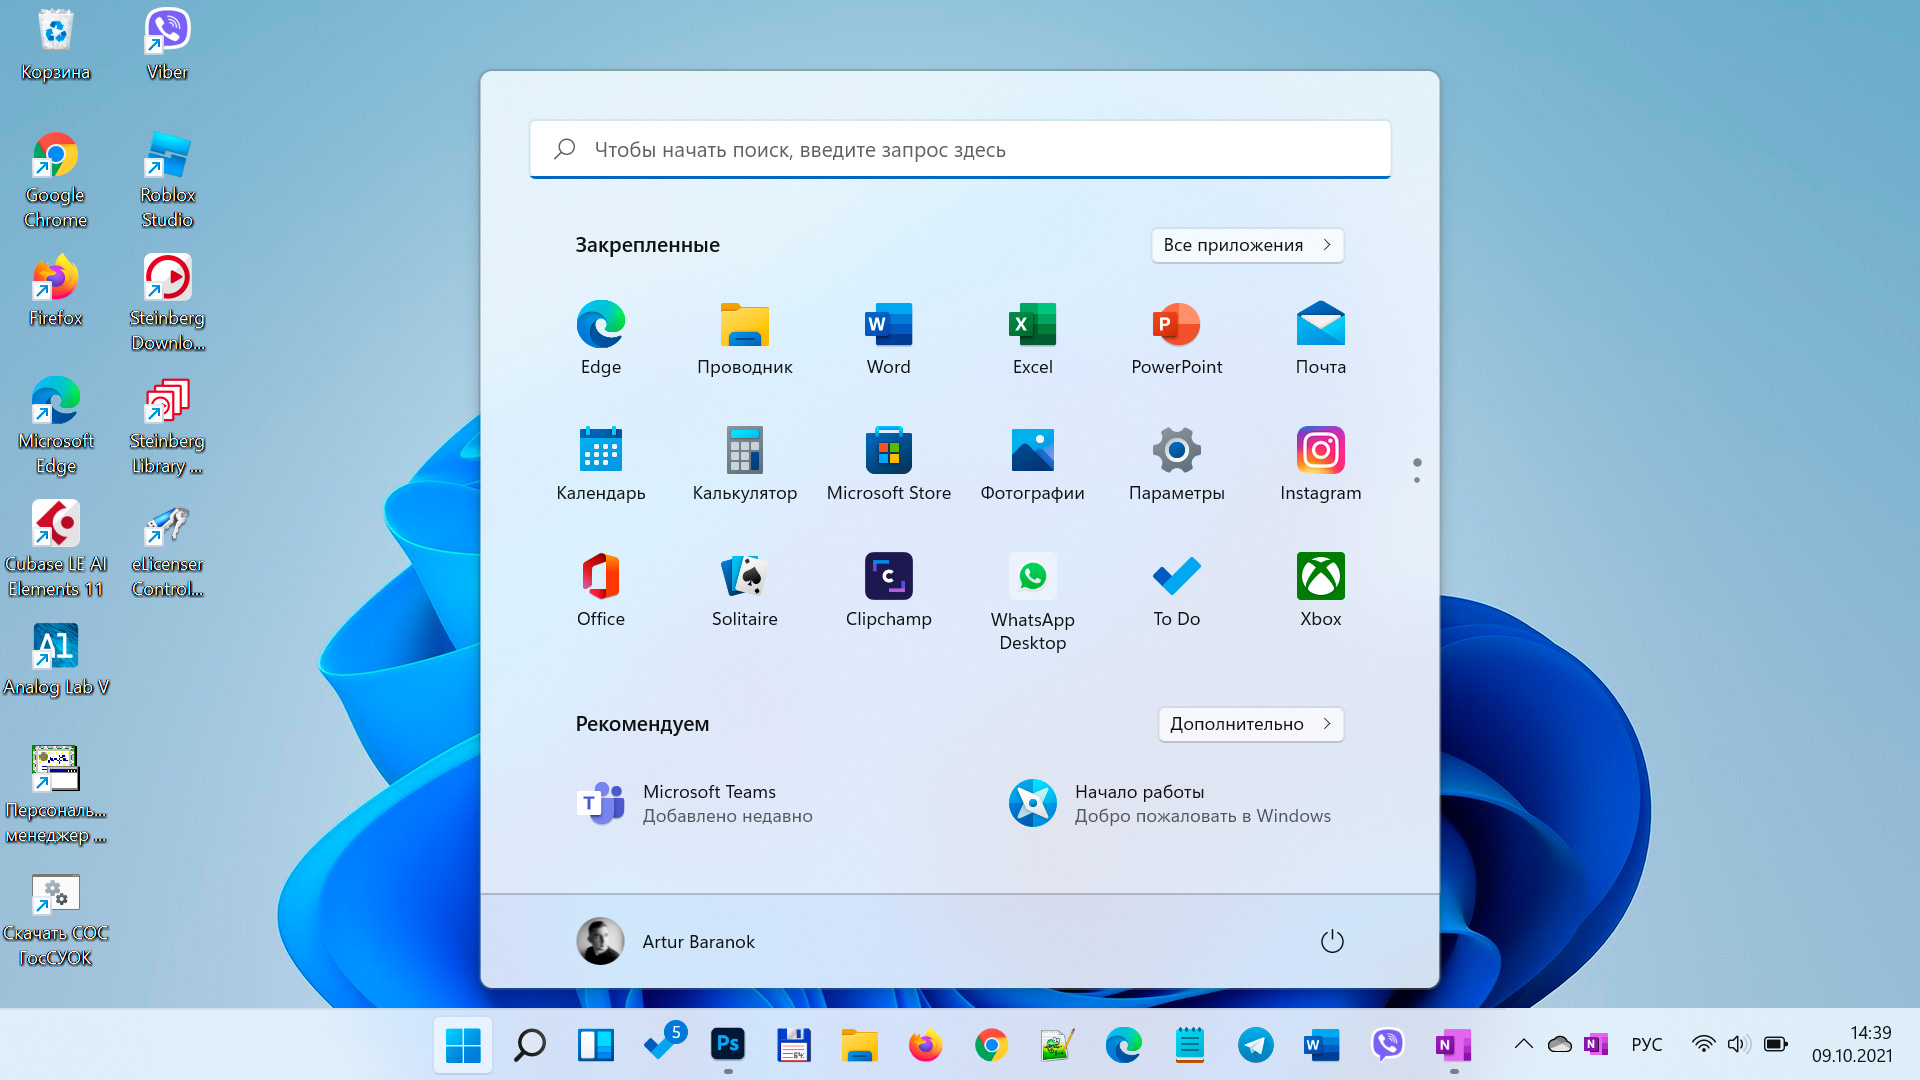Show hidden tray icons chevron
Screen dimensions: 1920x1080
click(x=1523, y=1044)
